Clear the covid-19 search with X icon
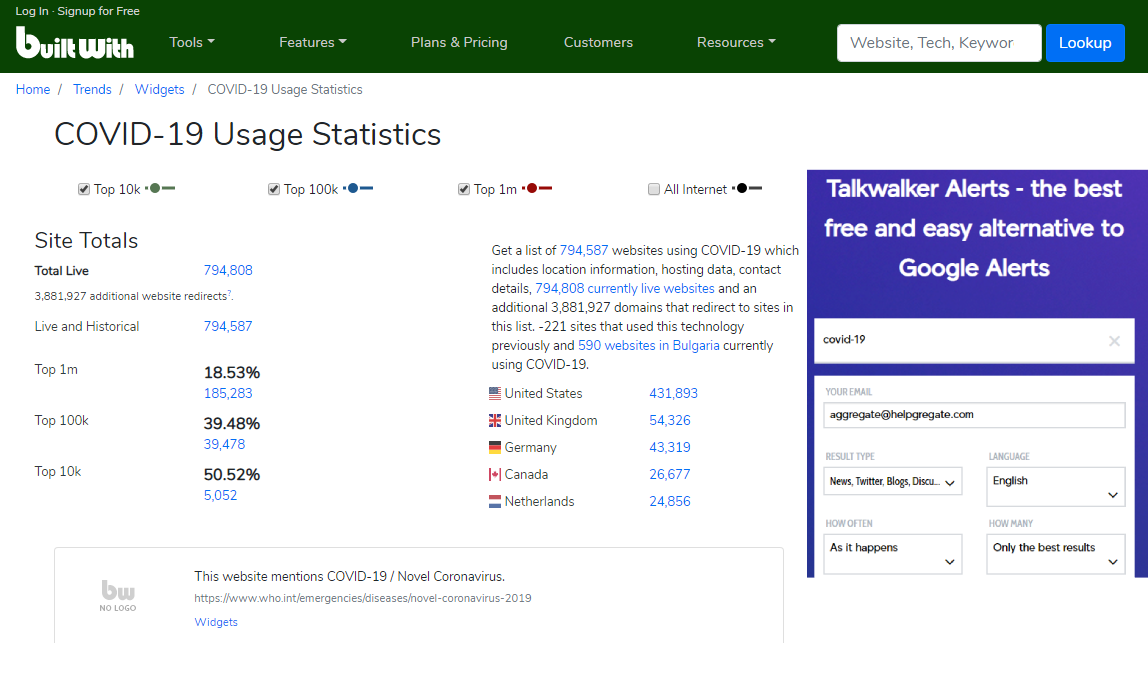 1114,341
